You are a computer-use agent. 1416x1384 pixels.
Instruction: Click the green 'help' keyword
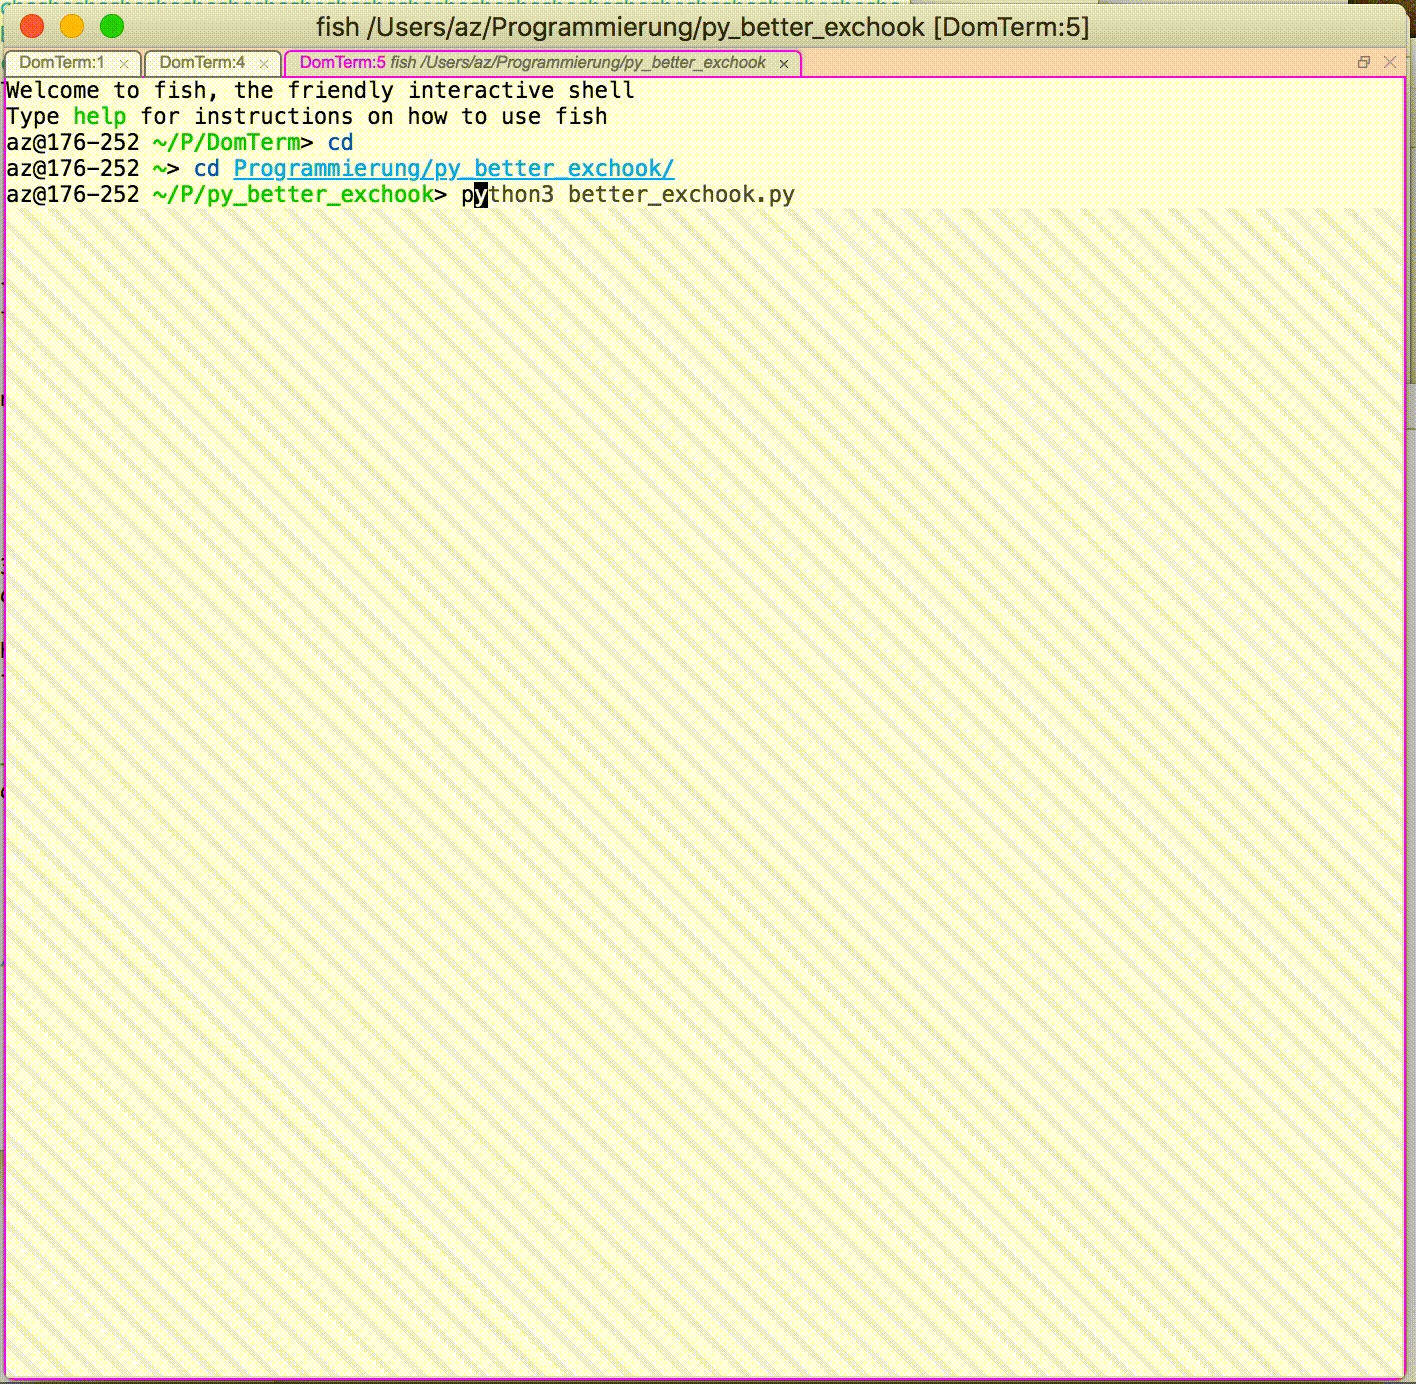tap(100, 117)
